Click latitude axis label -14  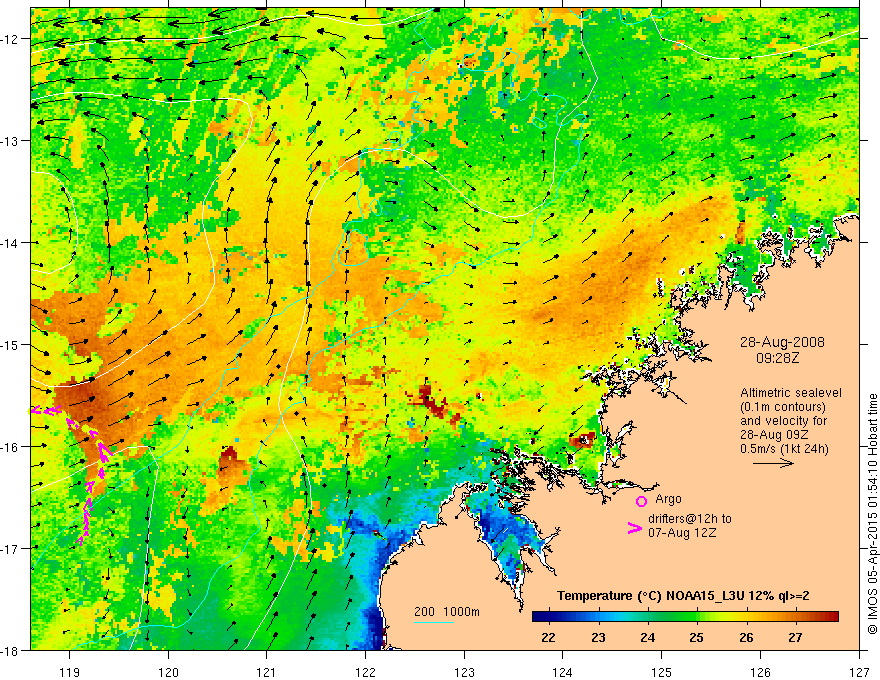[11, 243]
